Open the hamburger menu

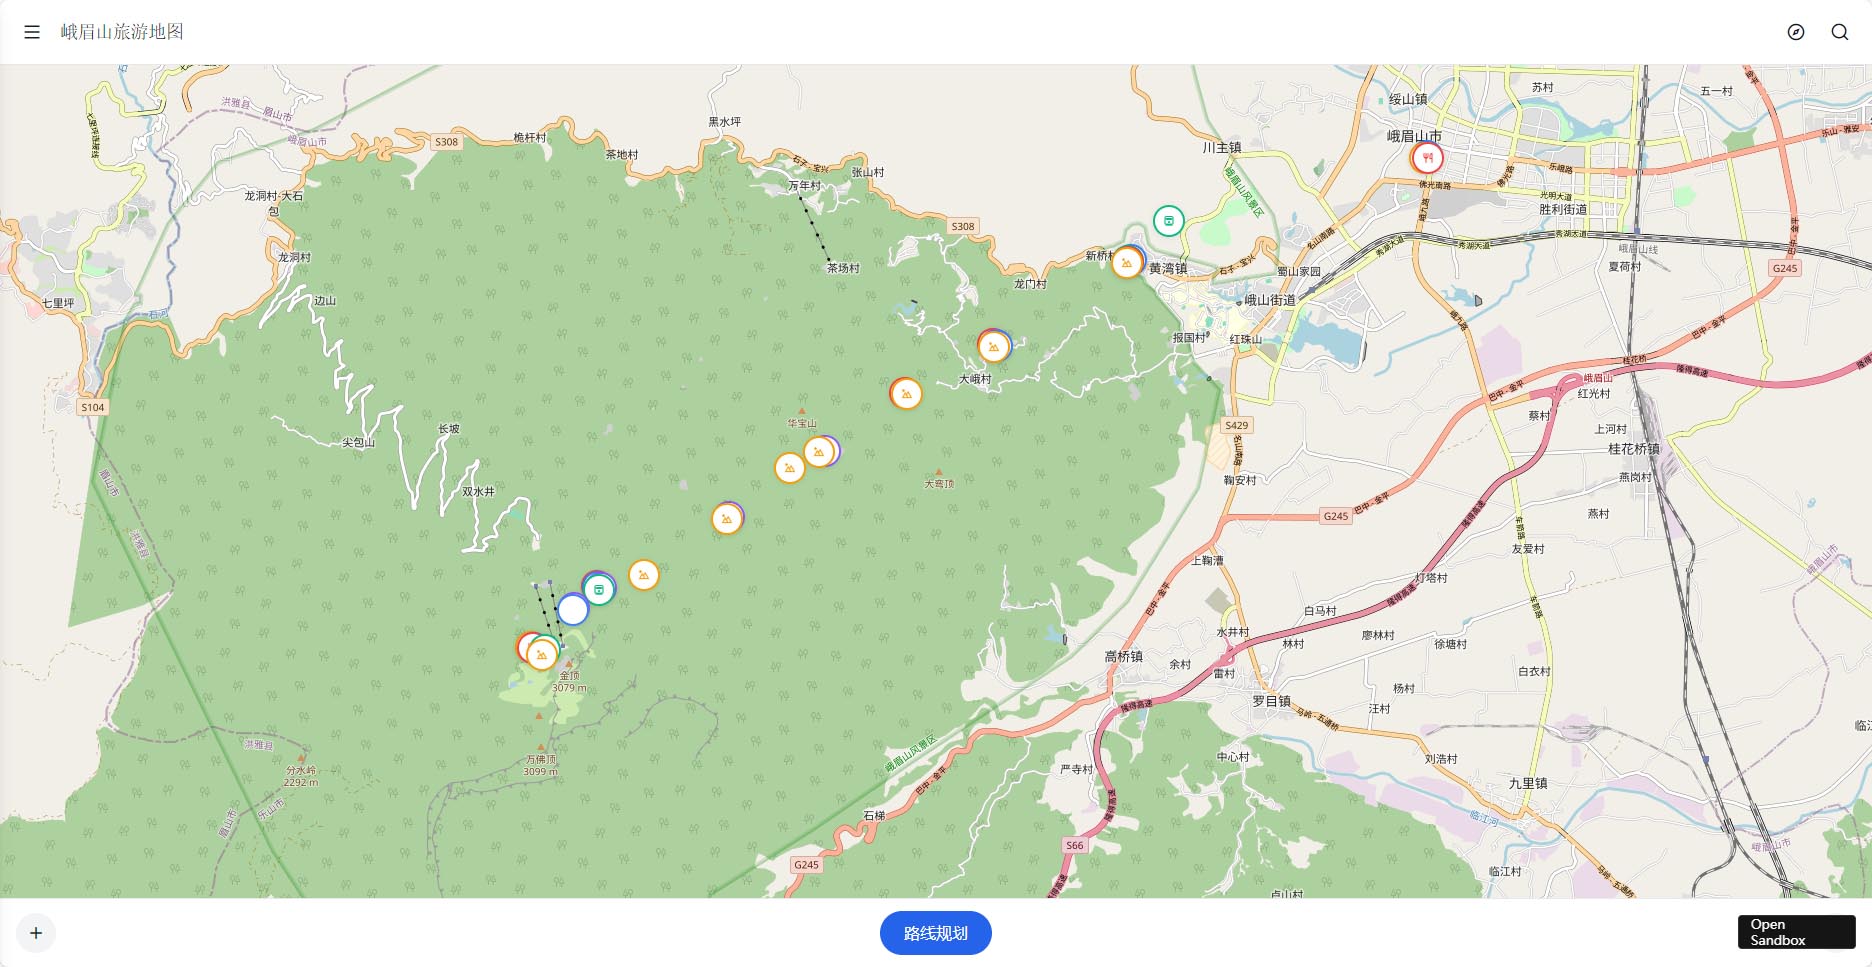tap(32, 32)
